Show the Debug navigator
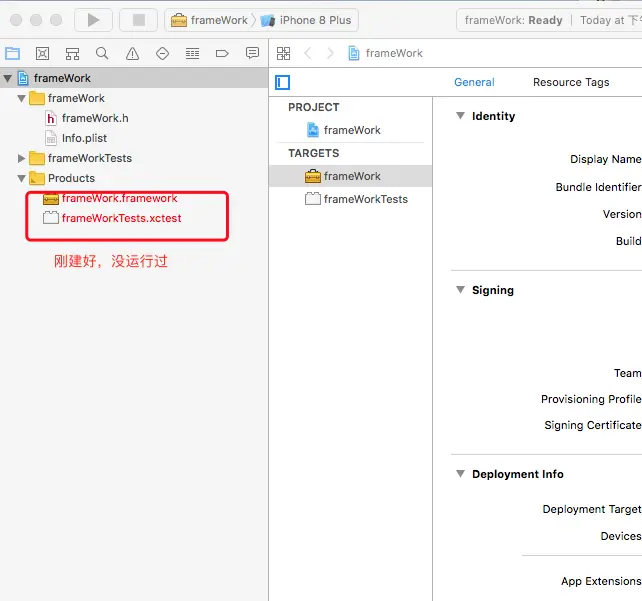The height and width of the screenshot is (601, 642). pos(192,54)
